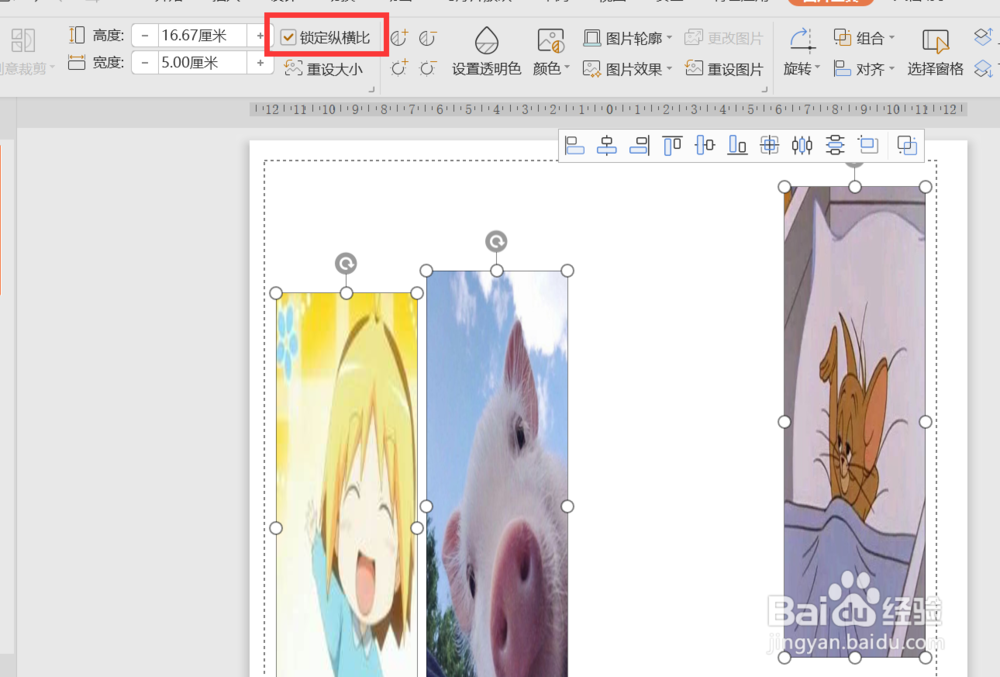Click the equal size icon in floating toolbar
Viewport: 1000px width, 677px height.
tap(868, 145)
